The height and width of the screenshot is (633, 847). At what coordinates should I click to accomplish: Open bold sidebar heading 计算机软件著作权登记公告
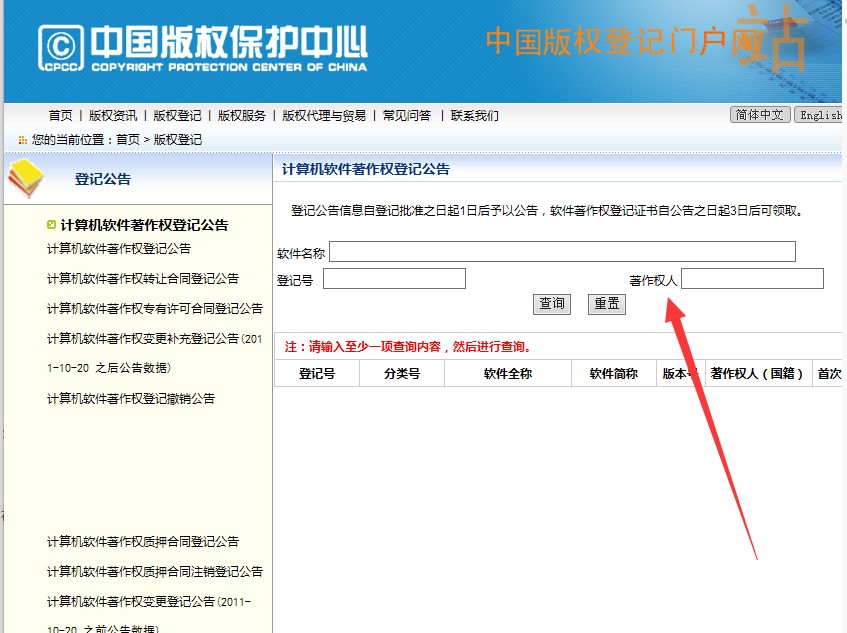coord(144,225)
